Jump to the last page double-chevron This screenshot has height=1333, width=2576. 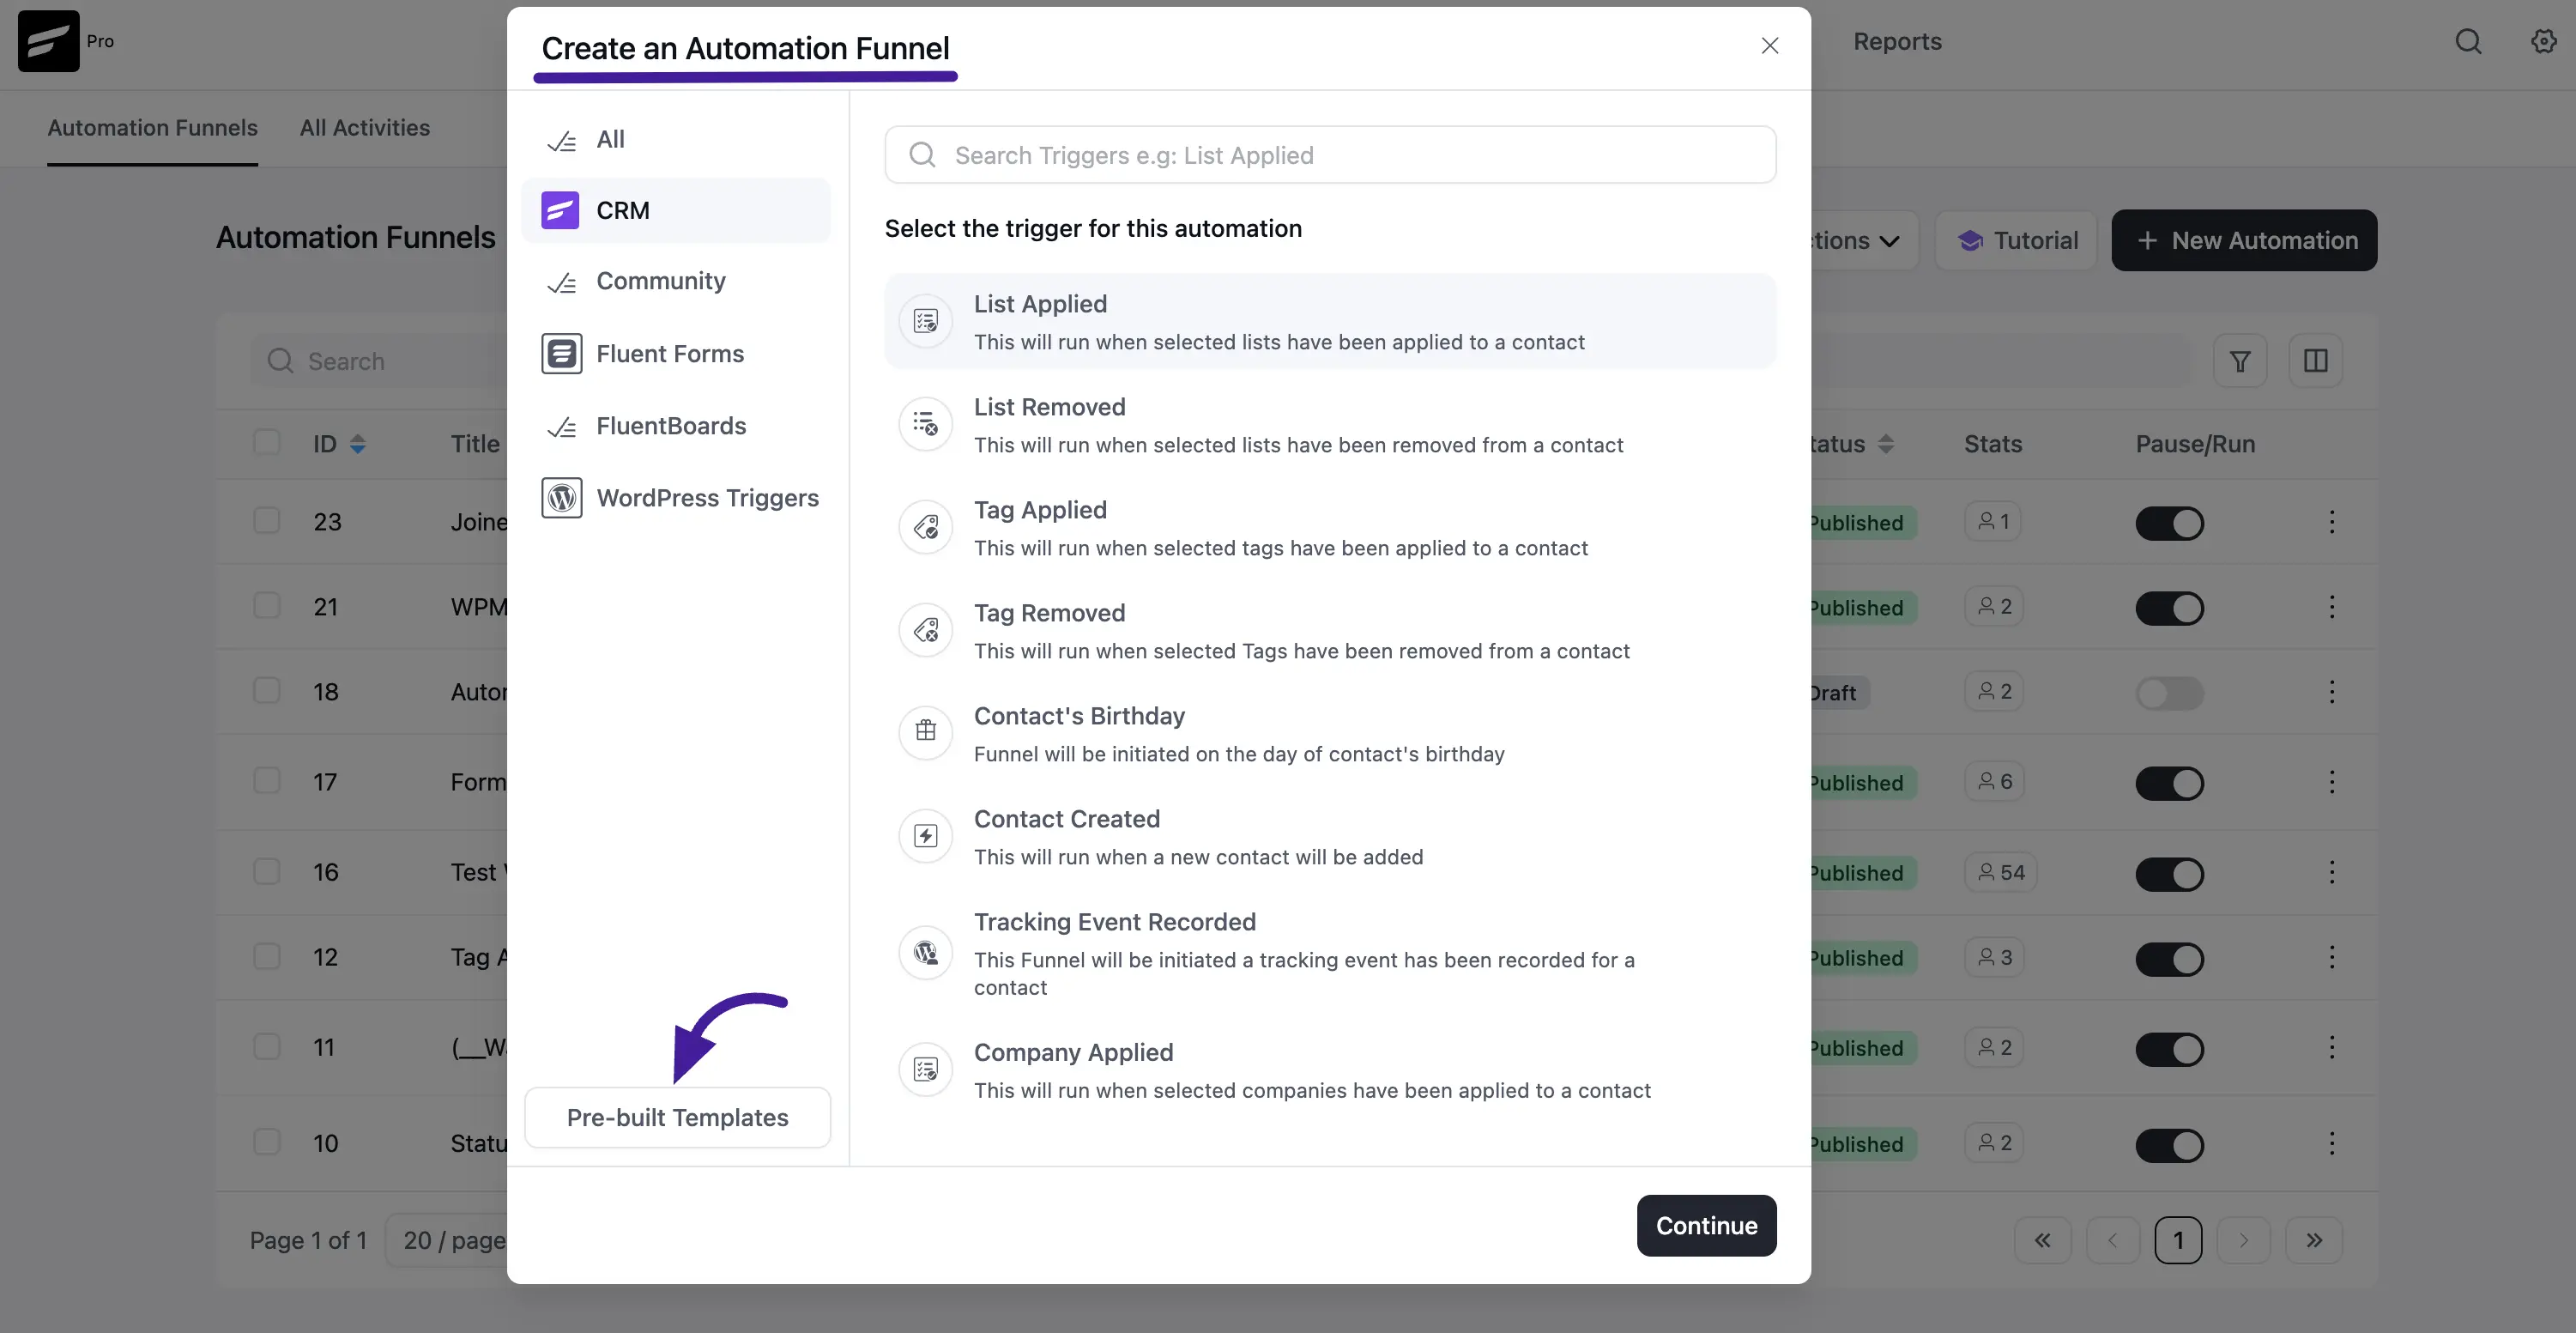pos(2314,1240)
